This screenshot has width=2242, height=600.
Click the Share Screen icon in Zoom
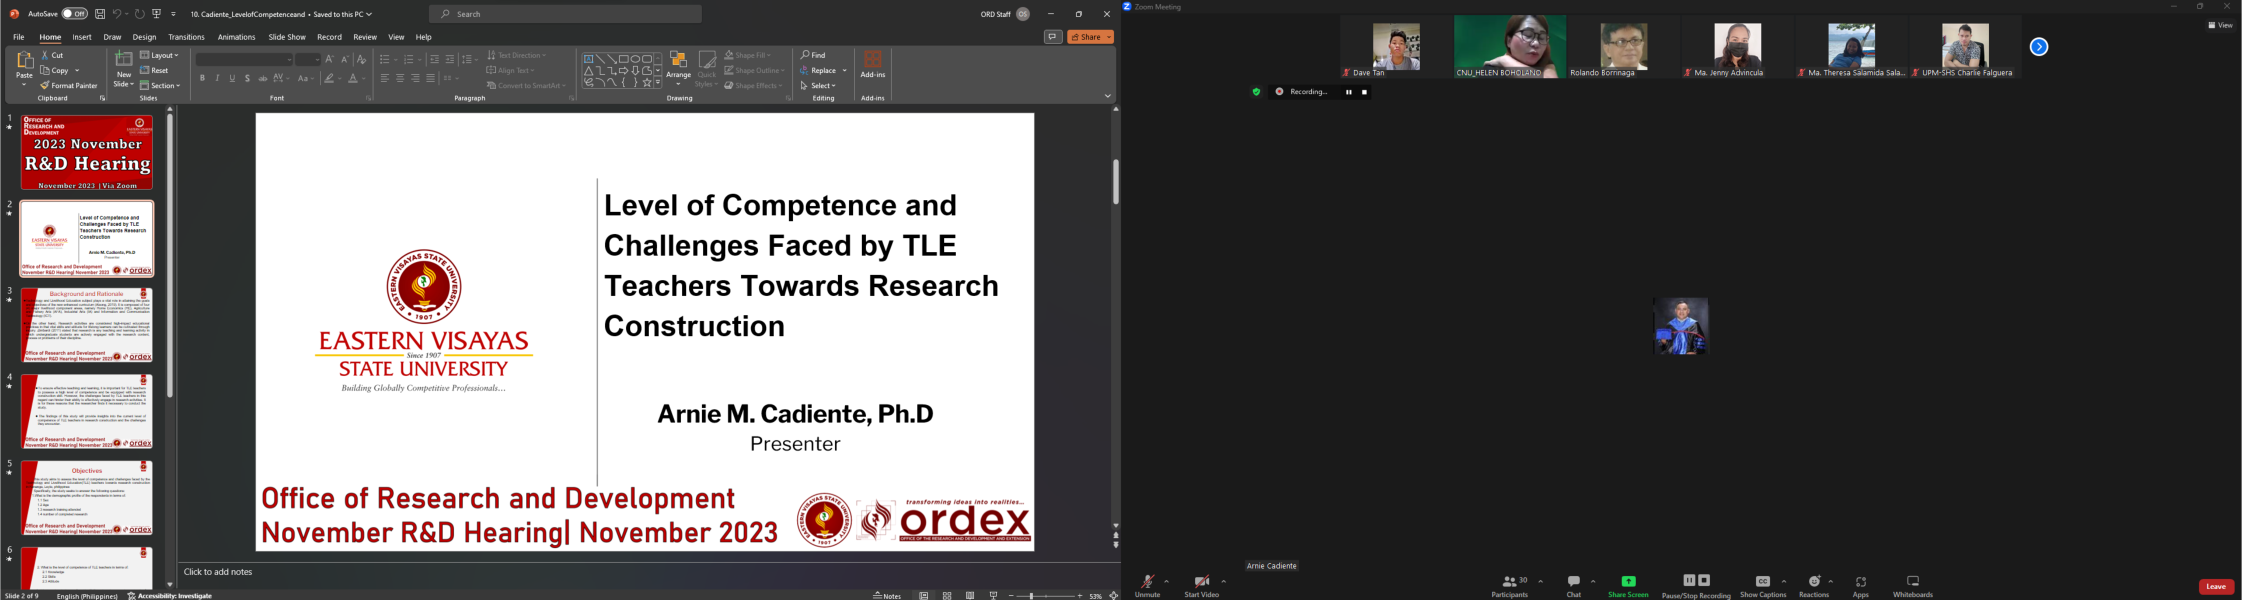[x=1627, y=584]
